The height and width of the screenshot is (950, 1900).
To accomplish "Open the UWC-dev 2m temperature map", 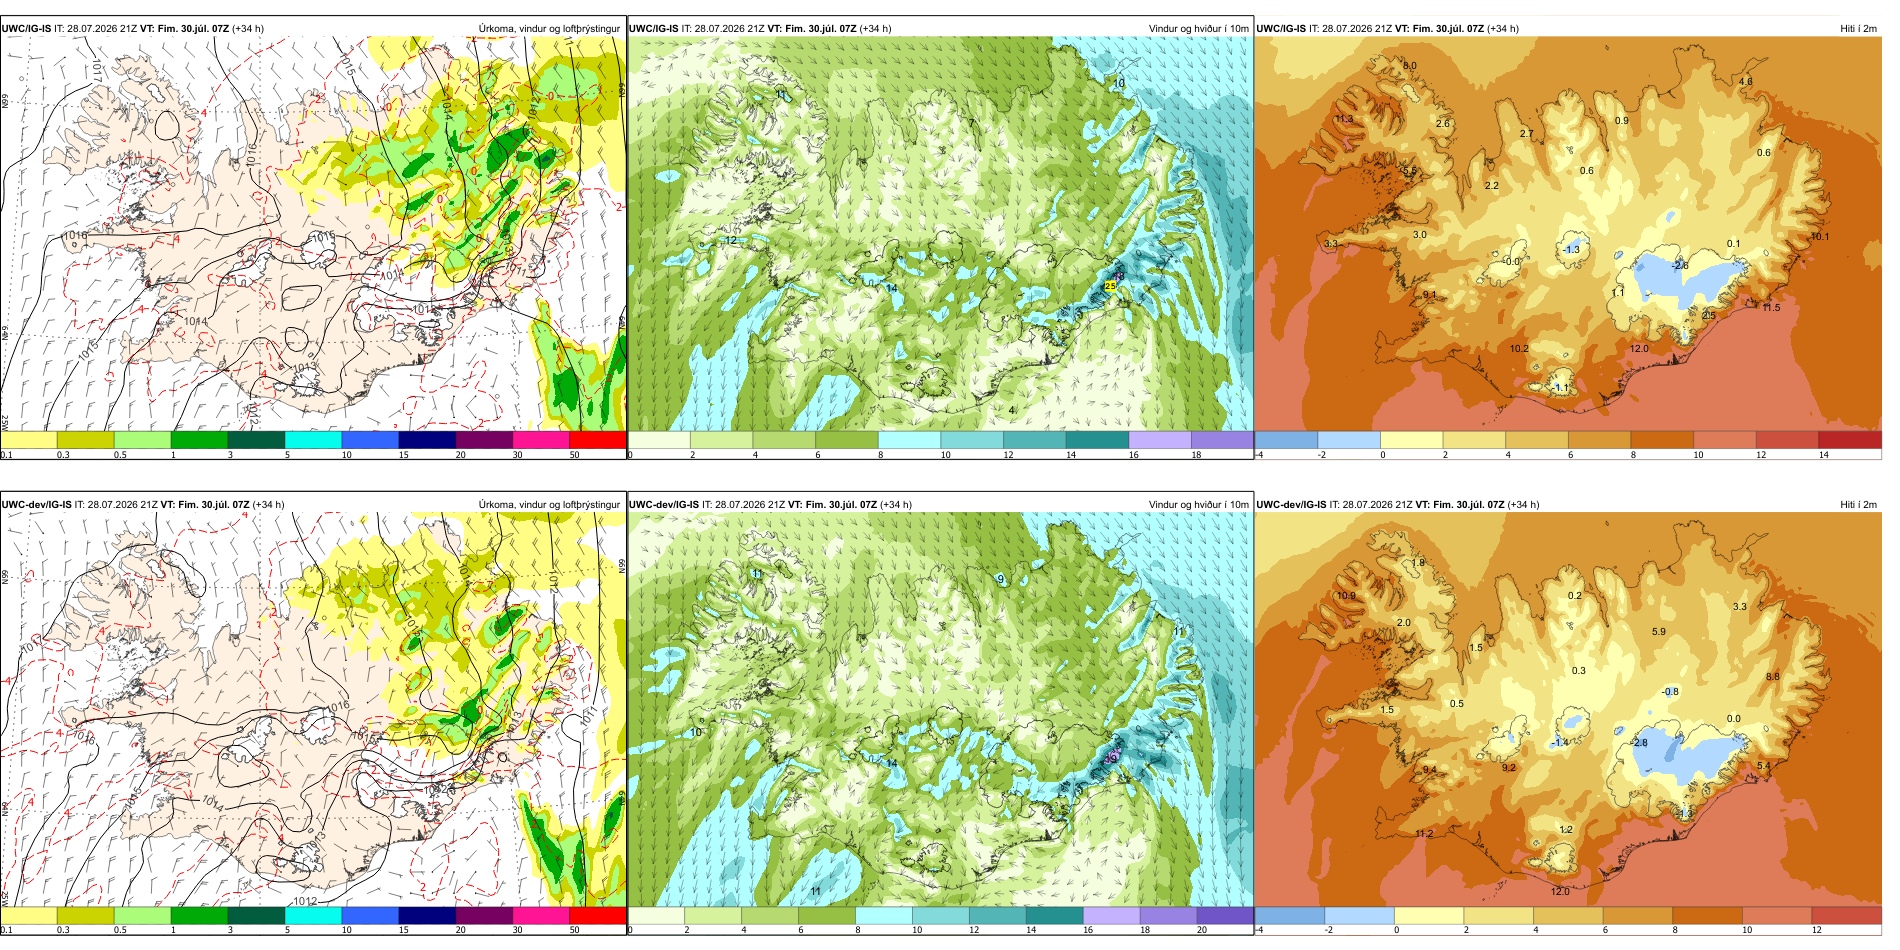I will point(1568,710).
